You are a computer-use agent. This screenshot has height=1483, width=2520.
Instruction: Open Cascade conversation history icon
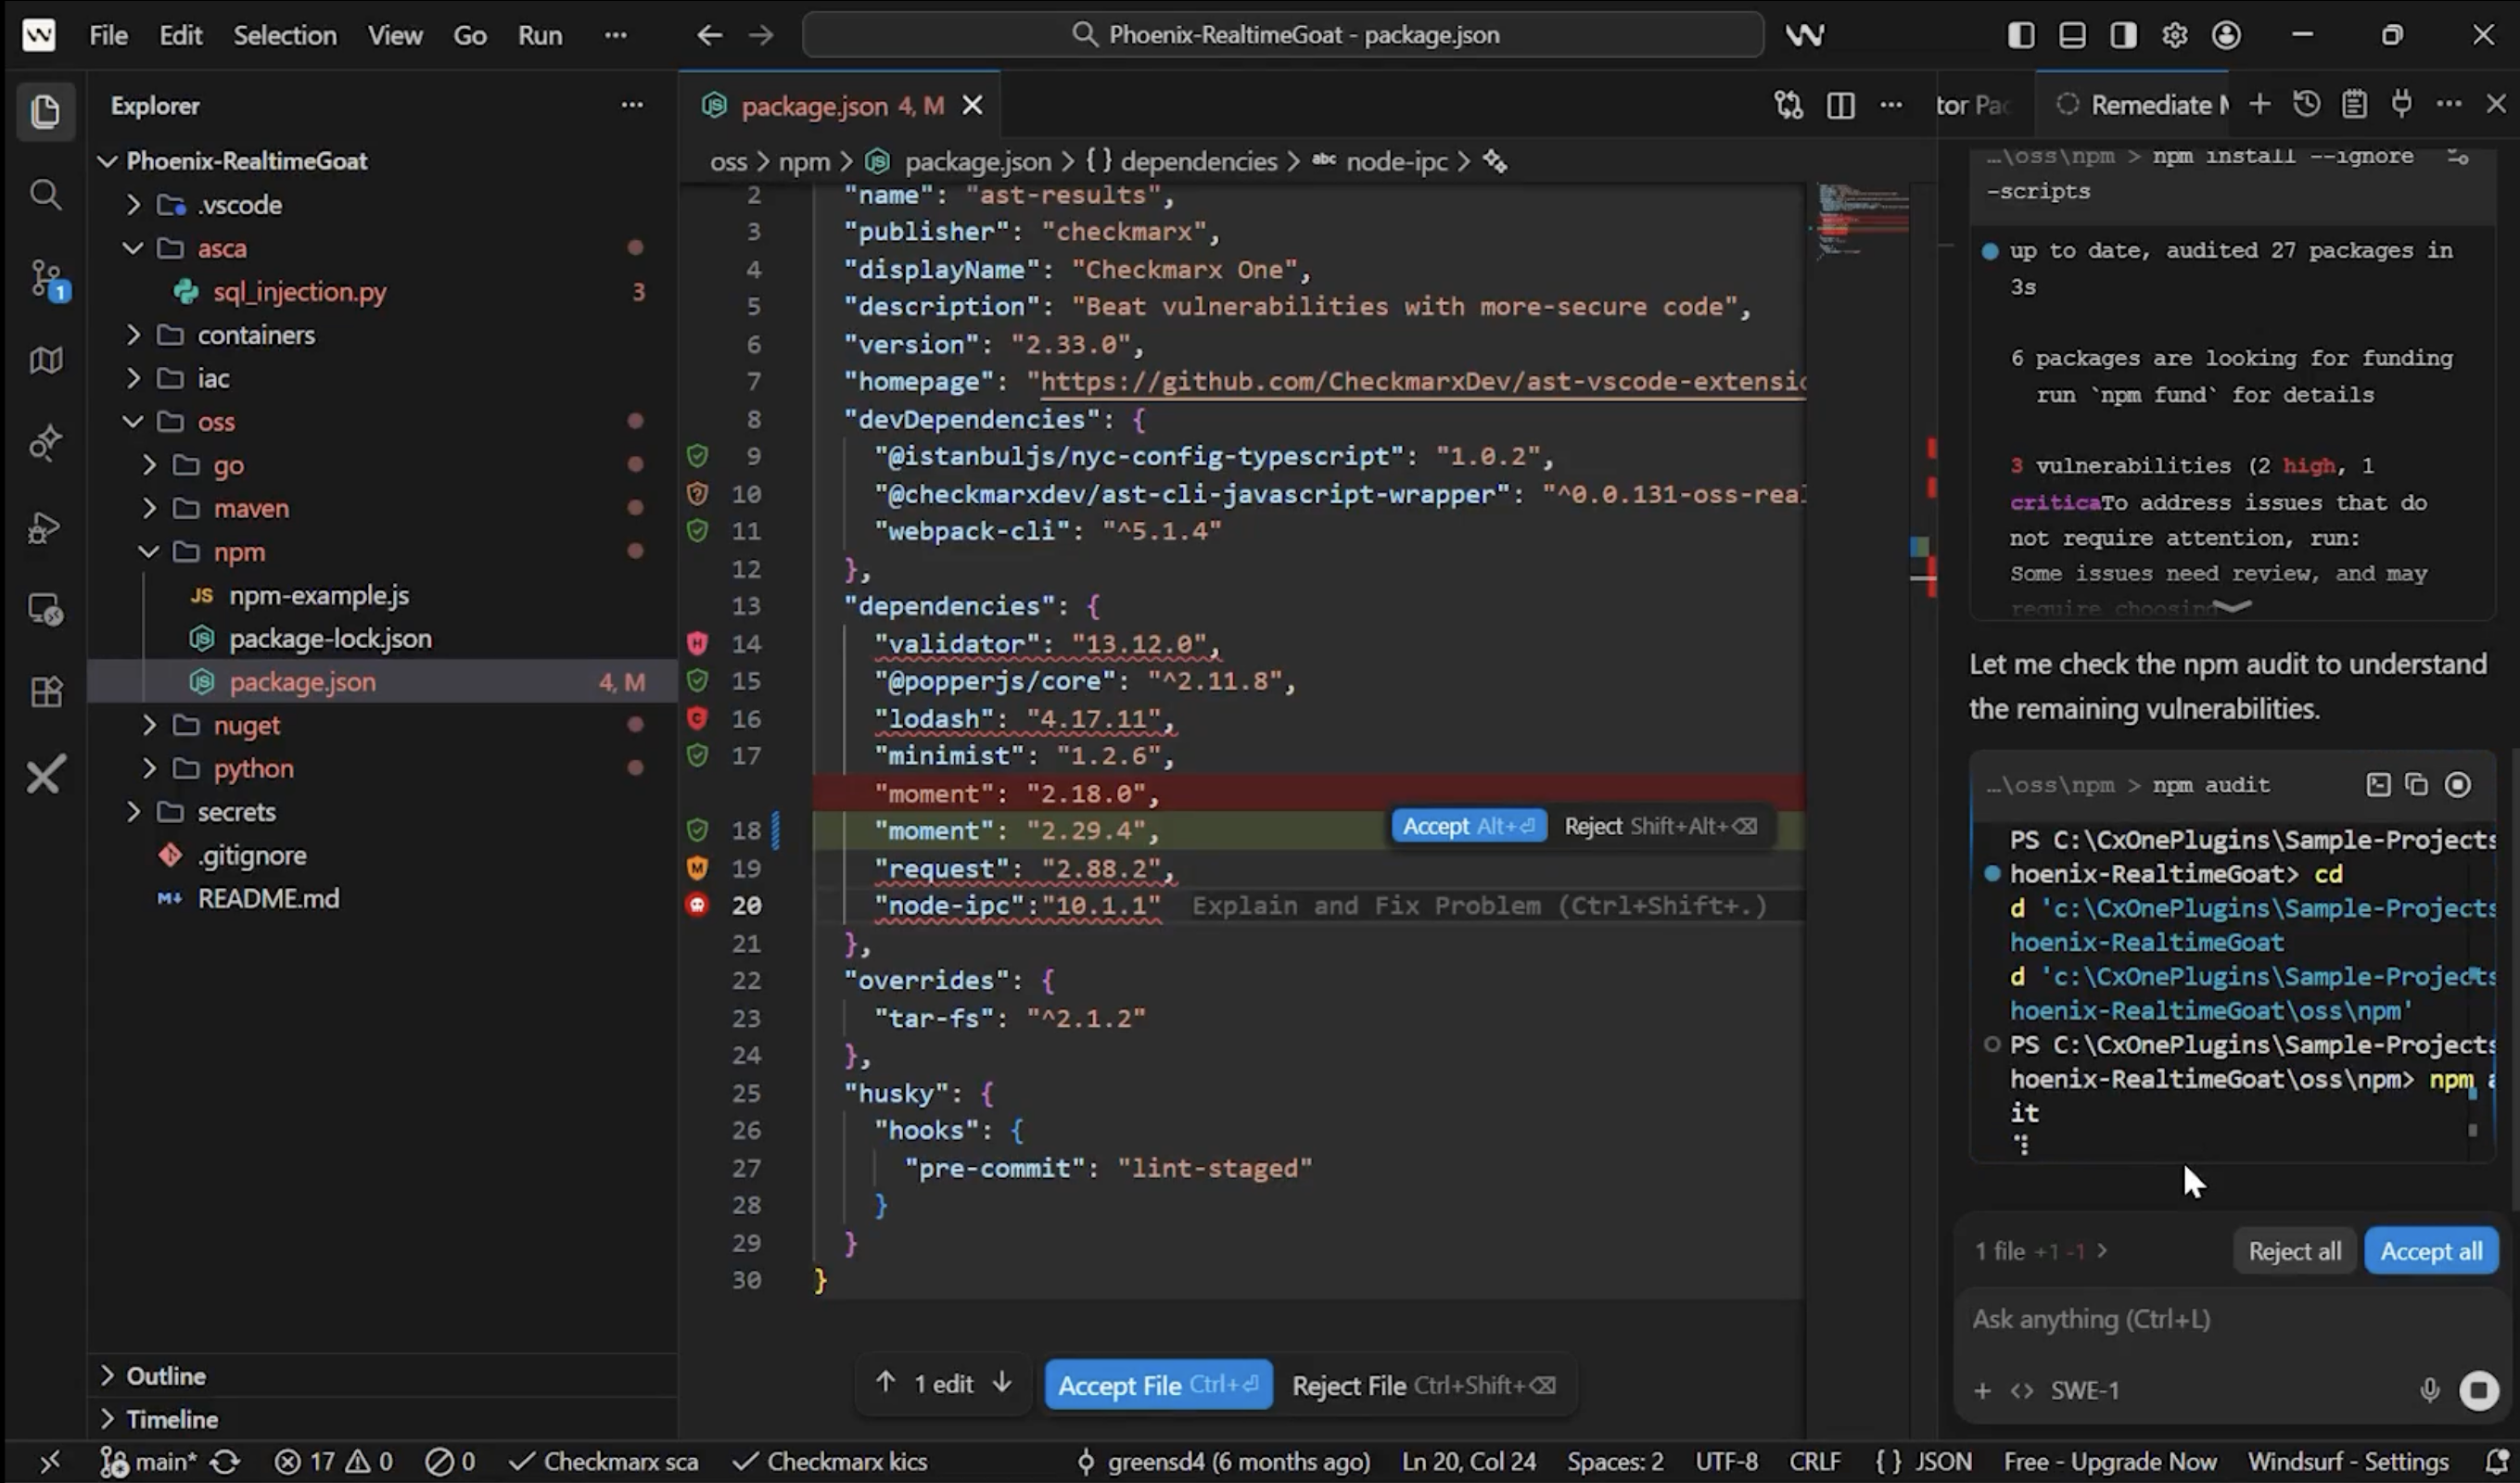[x=2306, y=104]
